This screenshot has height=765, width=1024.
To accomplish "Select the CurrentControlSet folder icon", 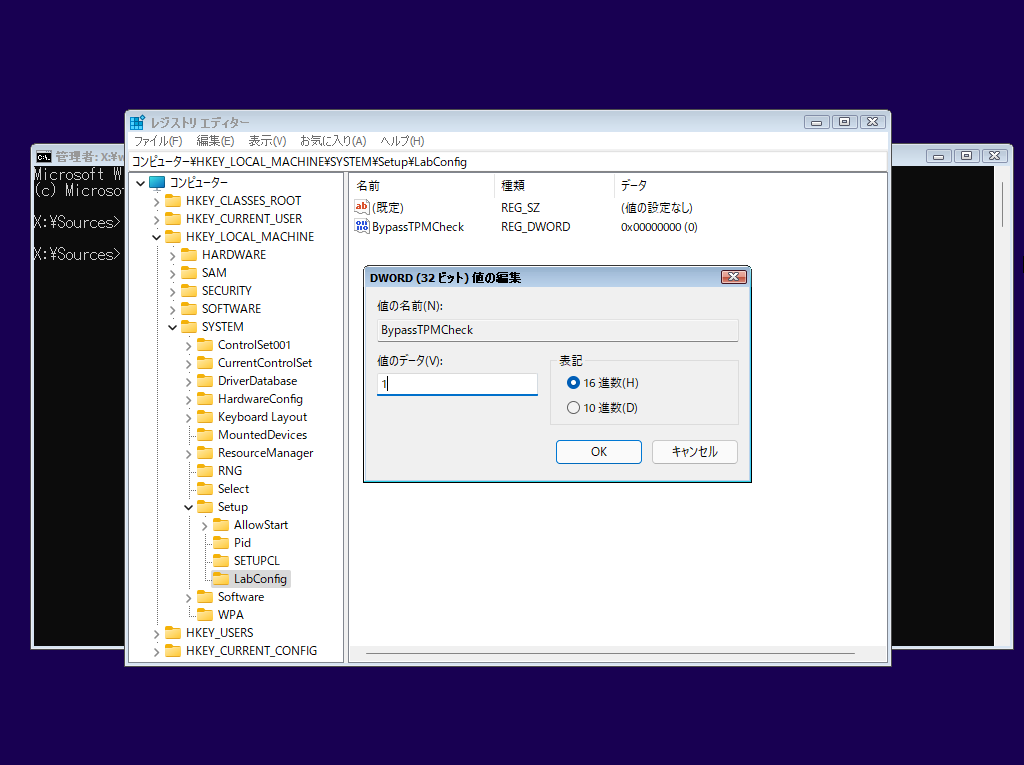I will [205, 363].
